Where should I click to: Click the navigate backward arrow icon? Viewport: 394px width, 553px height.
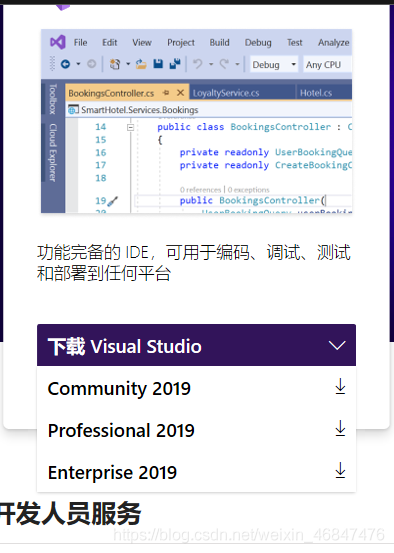point(65,64)
